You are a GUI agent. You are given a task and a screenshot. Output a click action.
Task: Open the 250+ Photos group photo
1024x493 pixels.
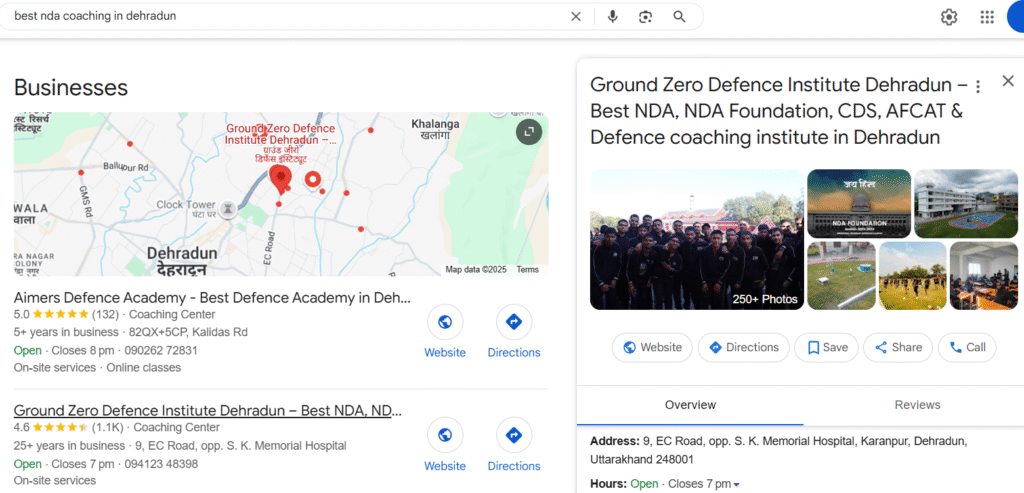(697, 240)
